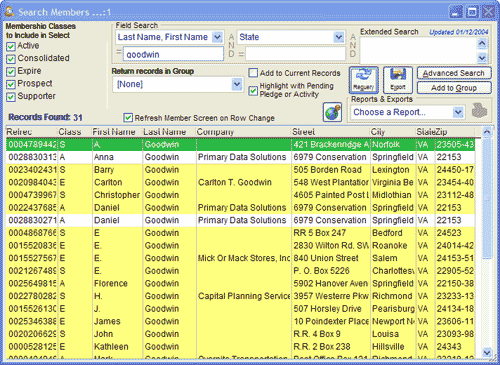Toggle the Consolidated membership class
500x365 pixels.
(11, 59)
